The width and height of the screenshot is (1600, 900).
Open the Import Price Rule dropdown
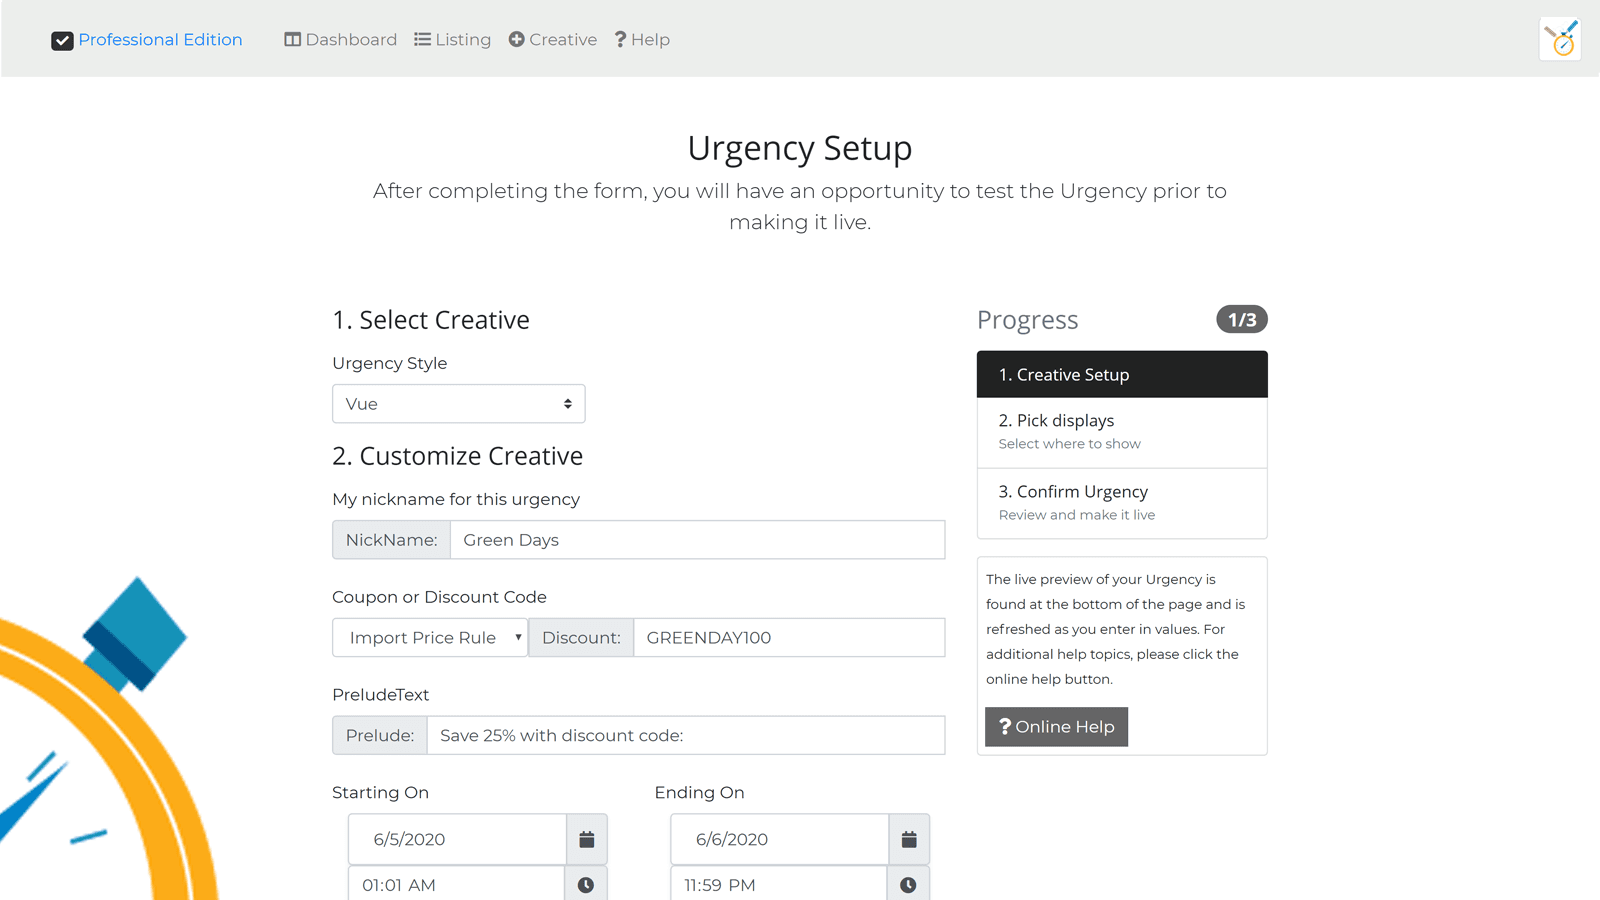(x=429, y=637)
